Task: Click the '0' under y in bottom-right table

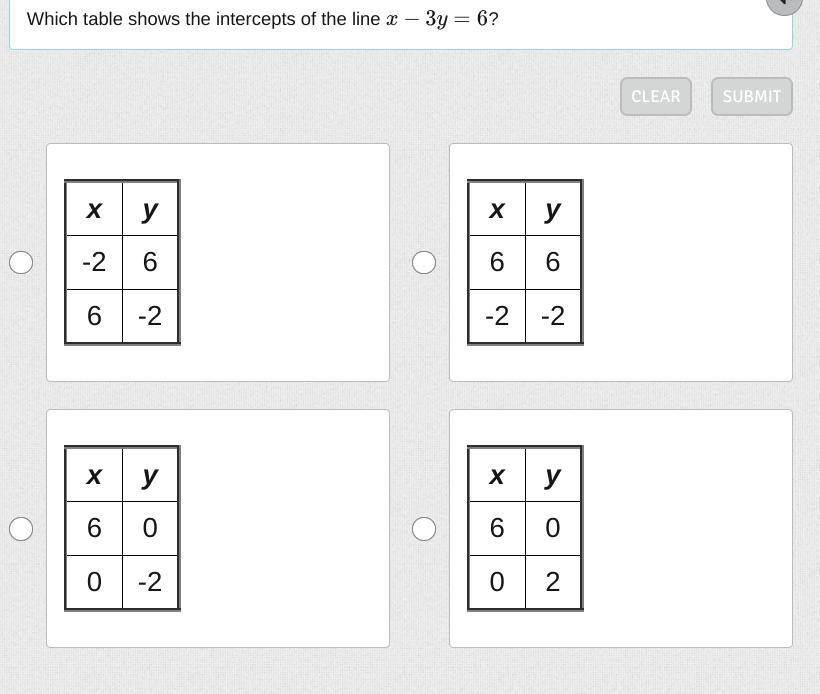Action: point(553,528)
